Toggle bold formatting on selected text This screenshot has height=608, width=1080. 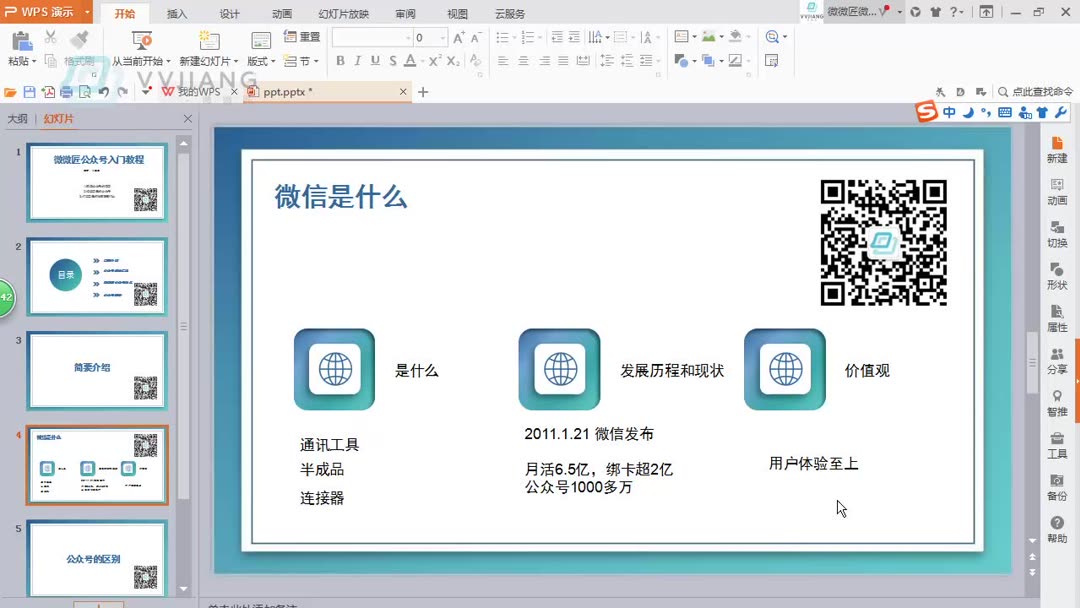click(x=341, y=60)
